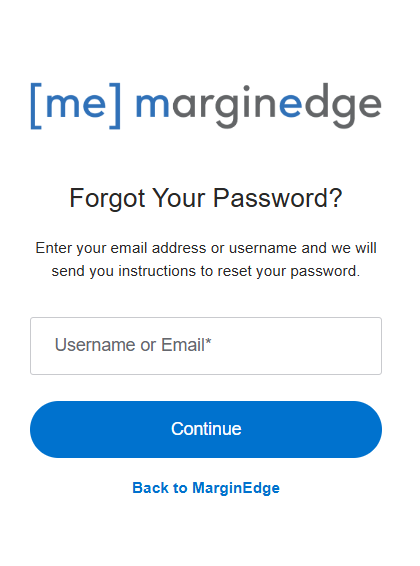Screen dimensions: 420x566
Task: Click the 'Enter your email address' instruction line
Action: pyautogui.click(x=206, y=248)
